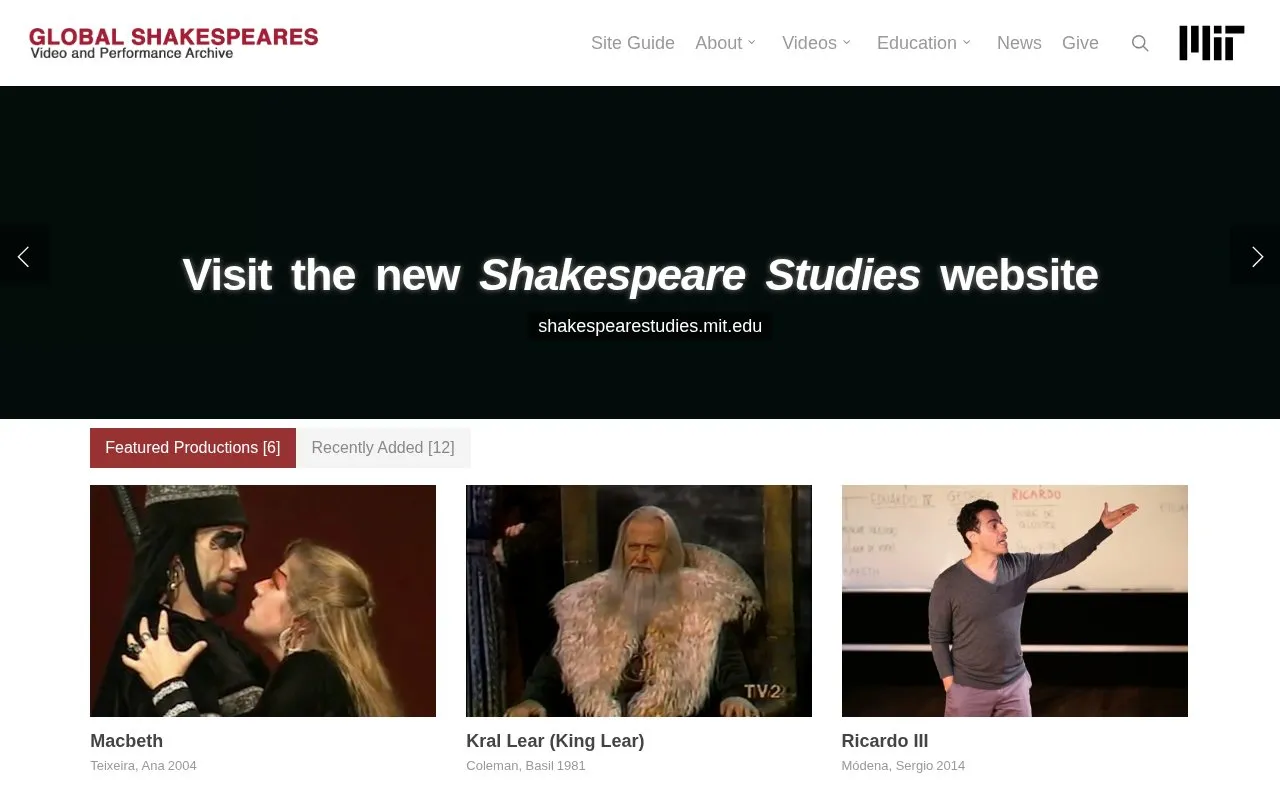Open the Macbeth production title
1280x800 pixels.
pos(126,741)
